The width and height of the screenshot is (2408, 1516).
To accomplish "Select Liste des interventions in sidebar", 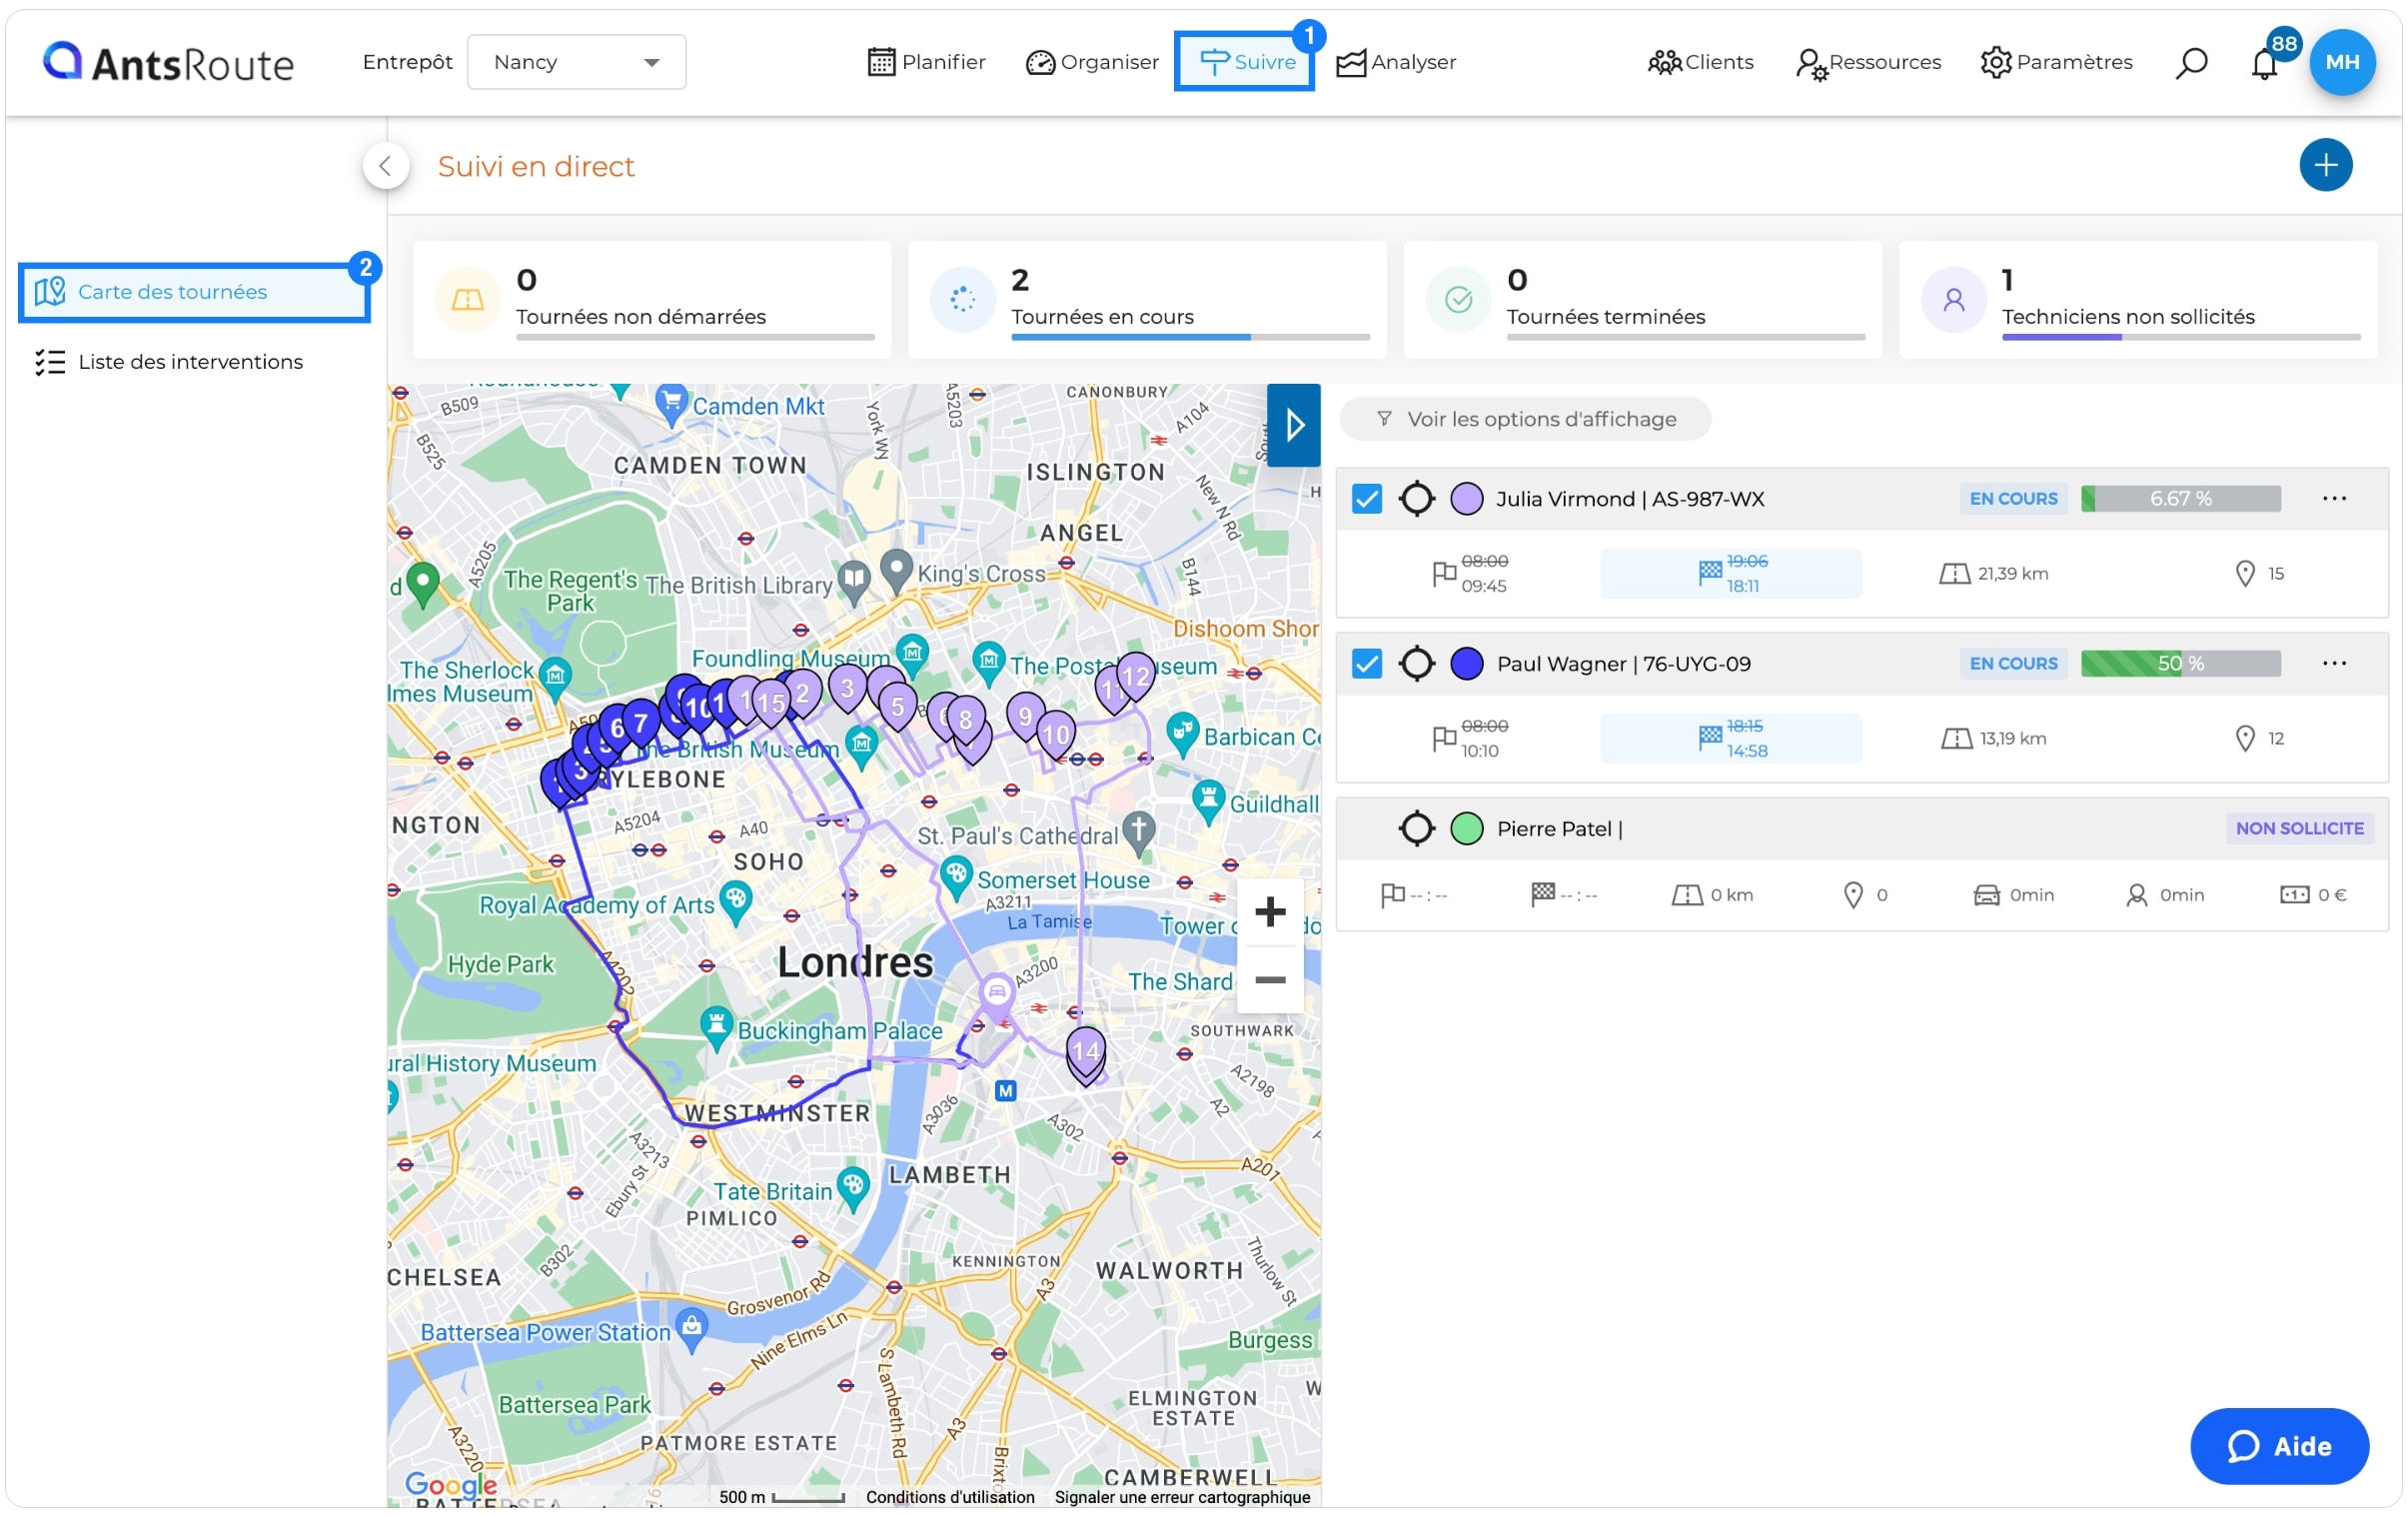I will point(168,362).
